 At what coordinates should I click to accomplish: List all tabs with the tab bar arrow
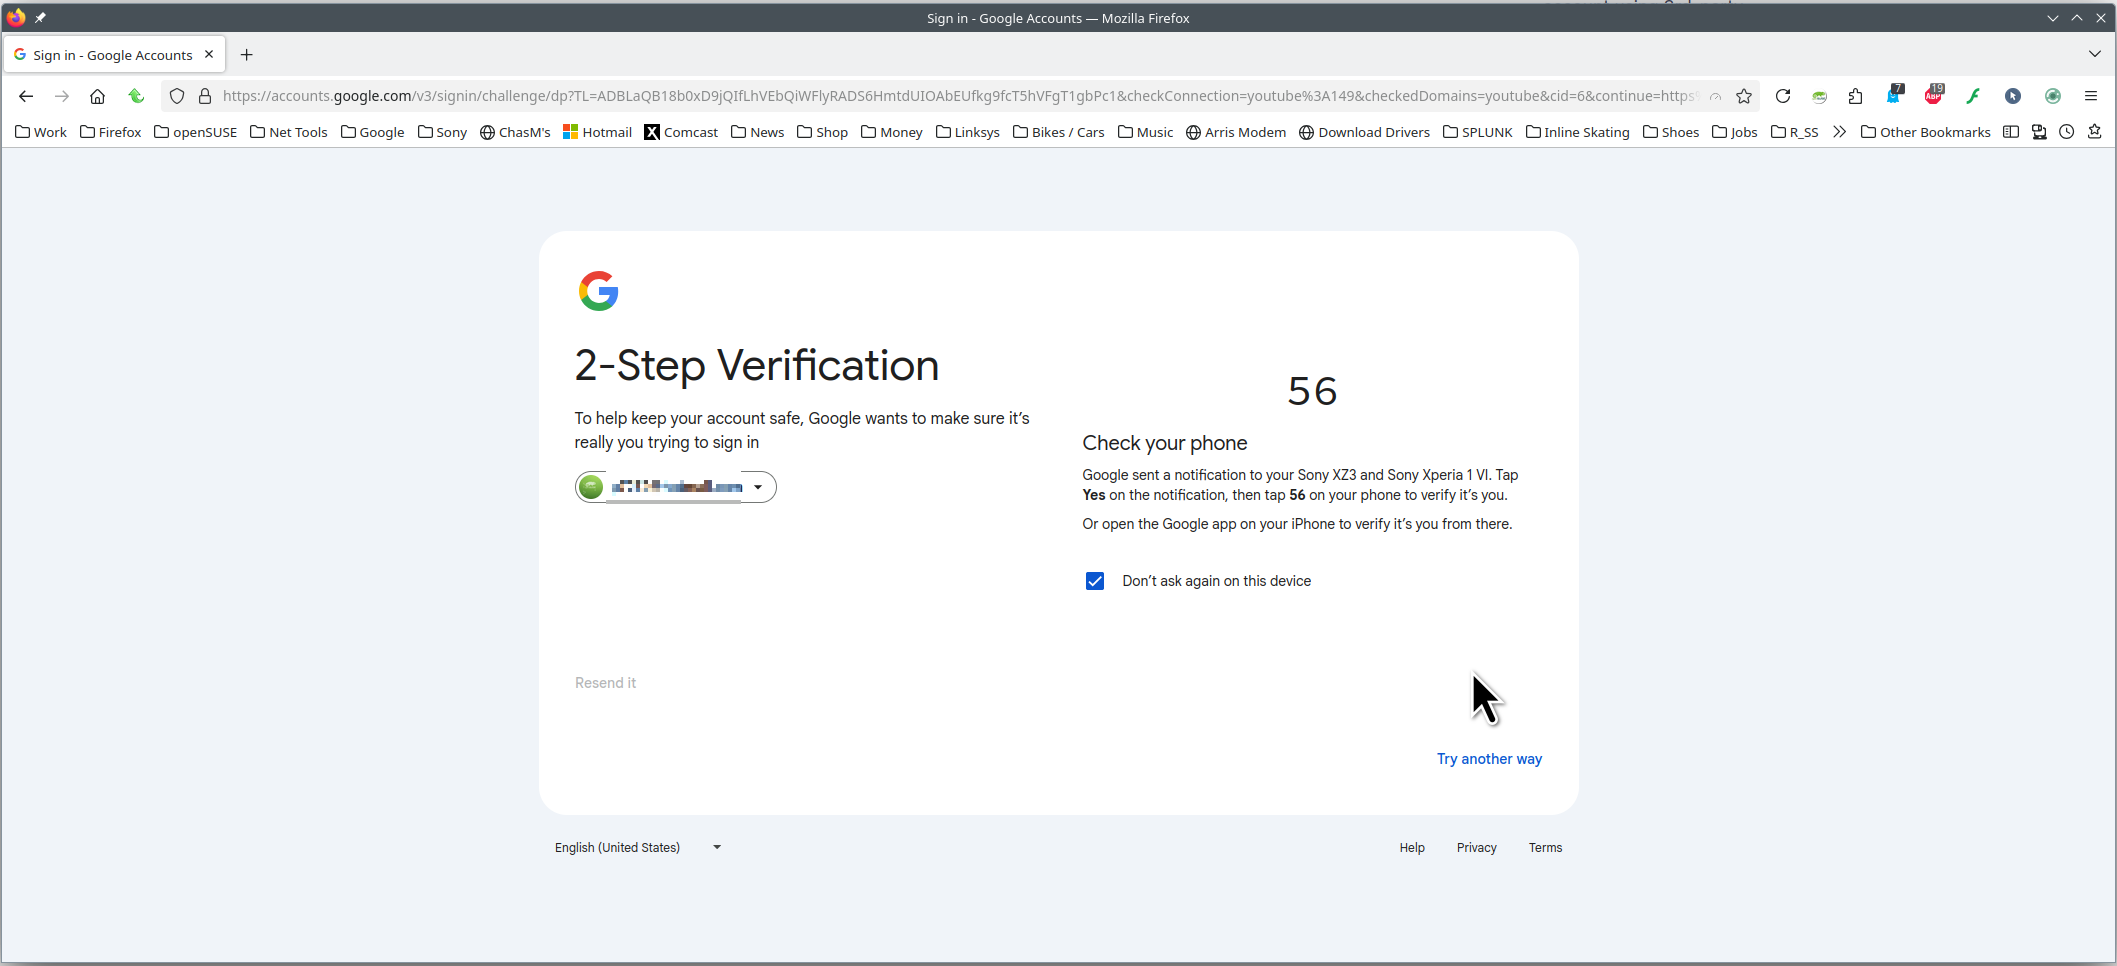pos(2094,54)
